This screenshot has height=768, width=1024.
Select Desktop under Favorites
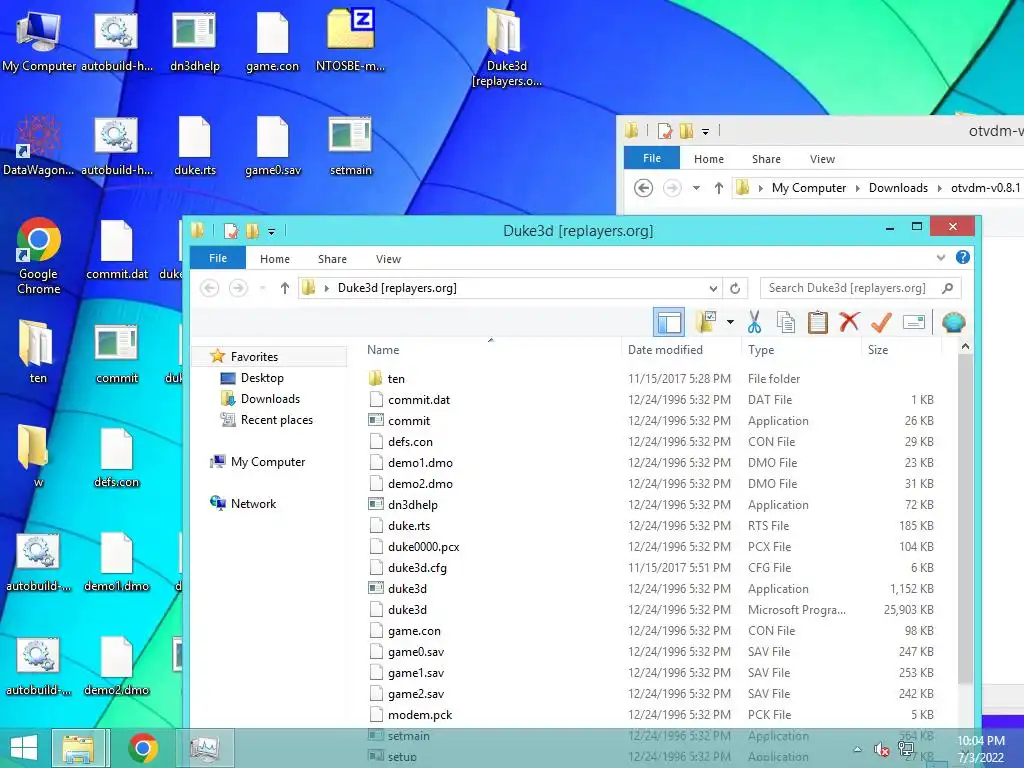262,377
